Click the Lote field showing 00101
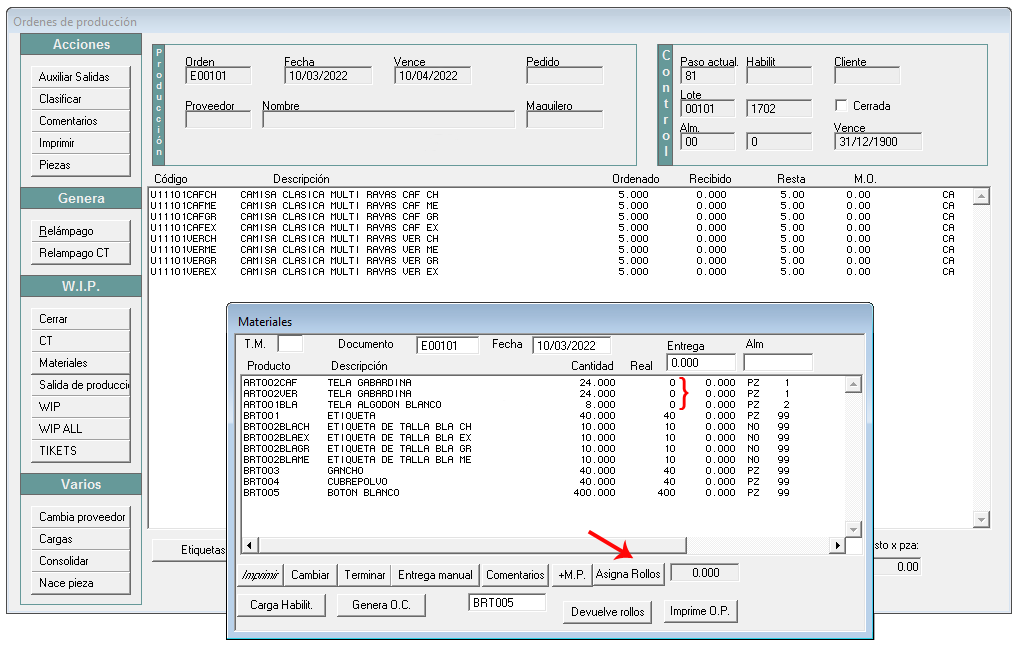This screenshot has height=649, width=1025. pyautogui.click(x=707, y=109)
